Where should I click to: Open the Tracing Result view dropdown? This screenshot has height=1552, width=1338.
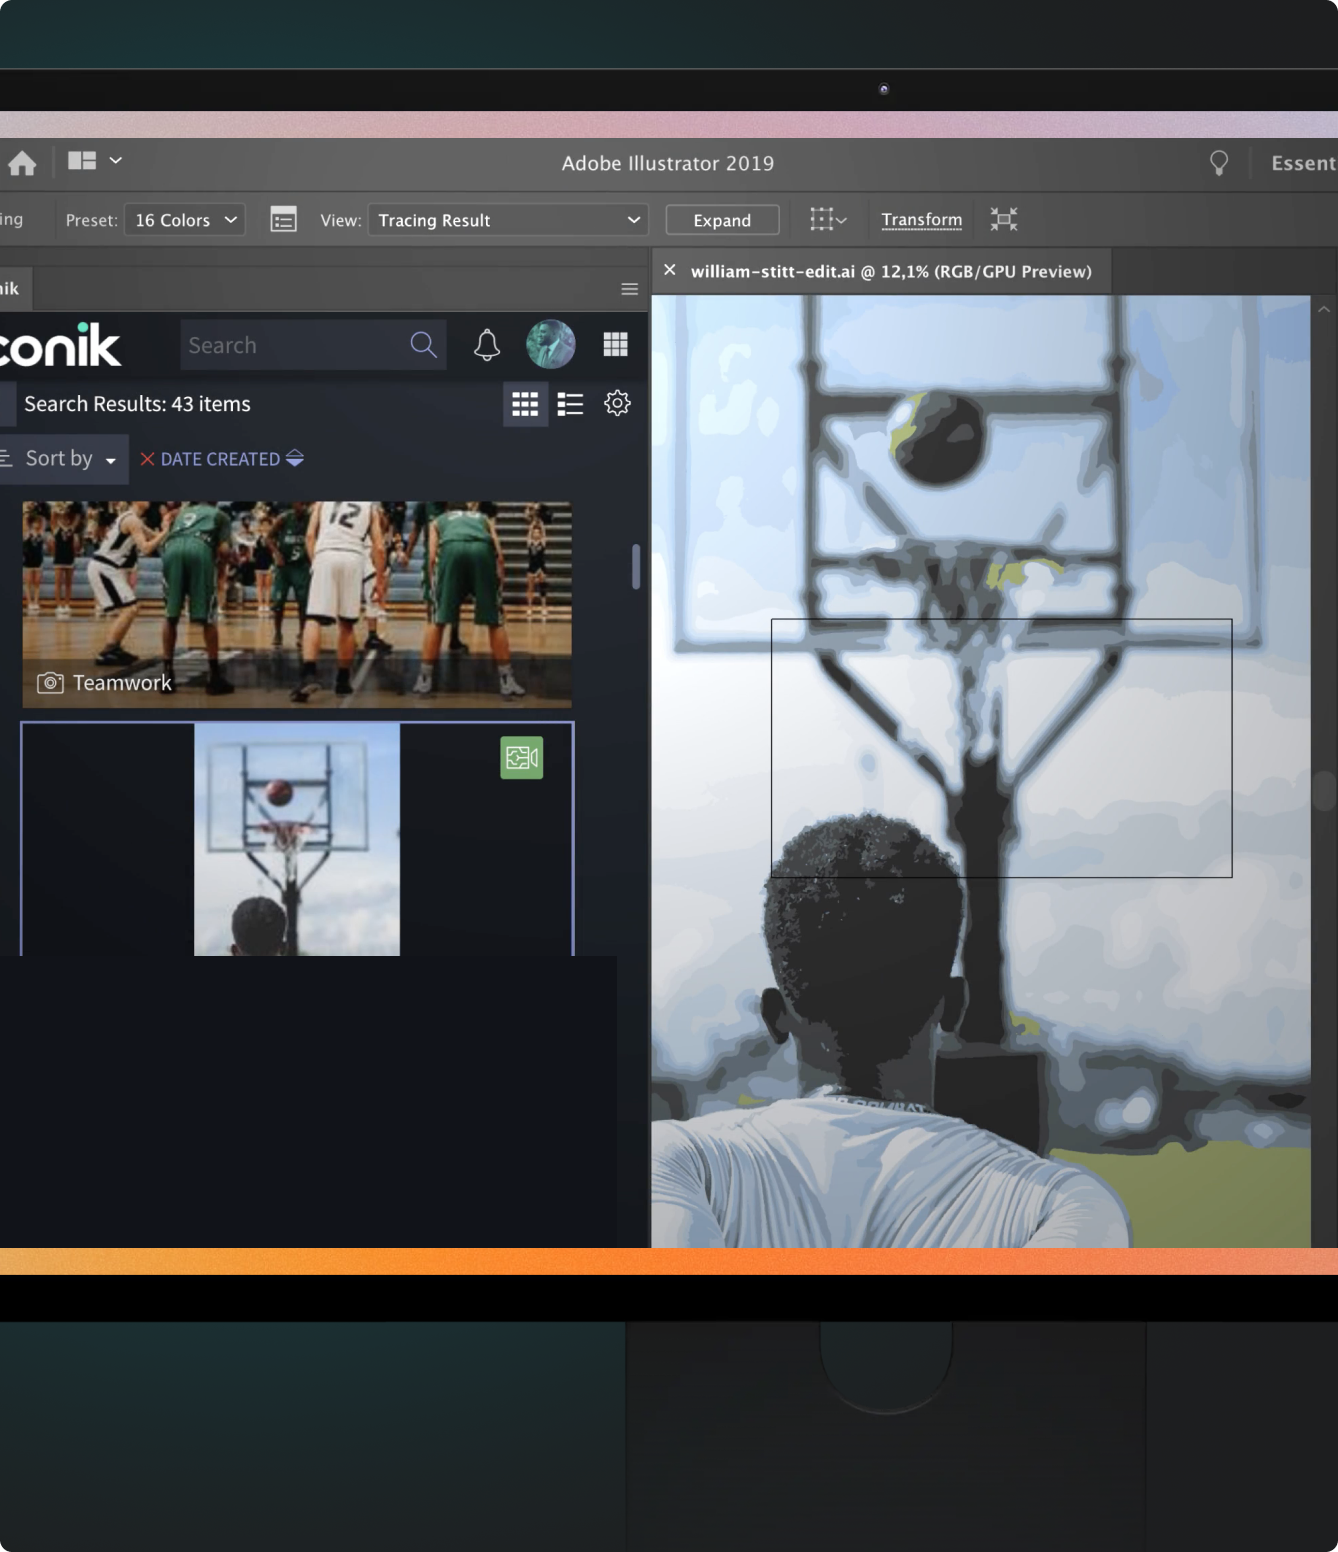click(508, 220)
